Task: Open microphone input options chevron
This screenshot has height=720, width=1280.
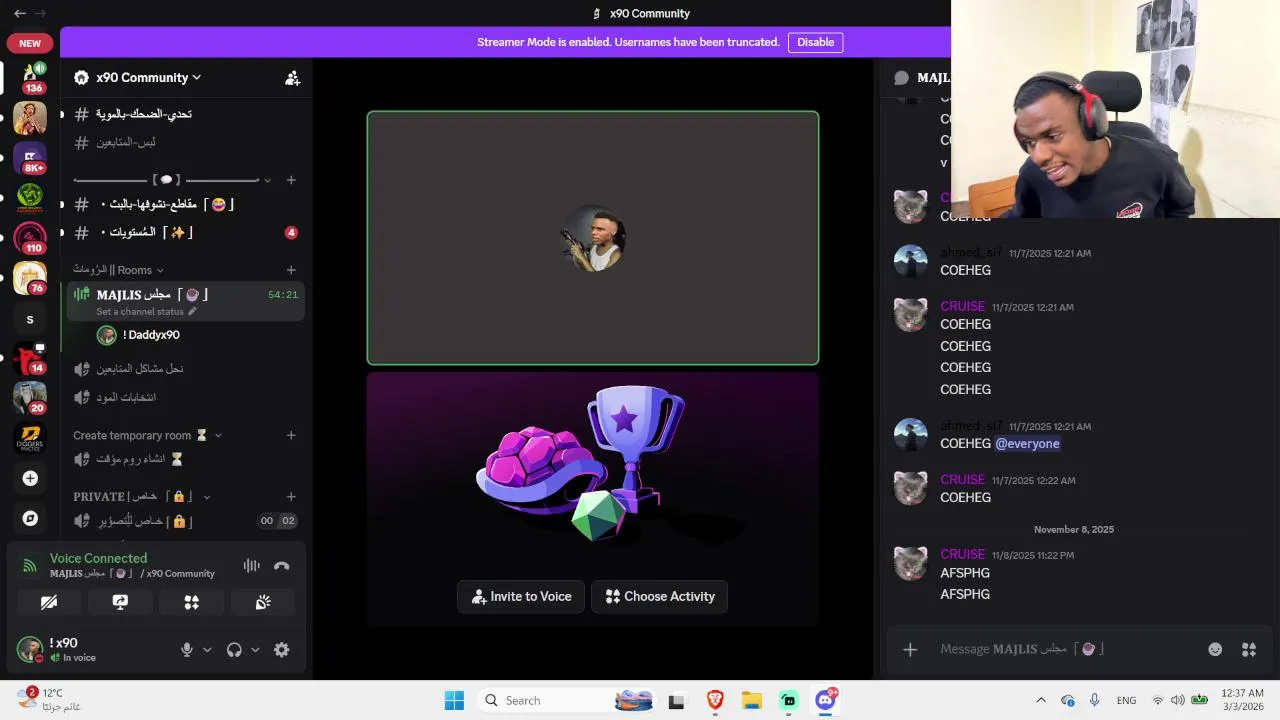Action: (207, 650)
